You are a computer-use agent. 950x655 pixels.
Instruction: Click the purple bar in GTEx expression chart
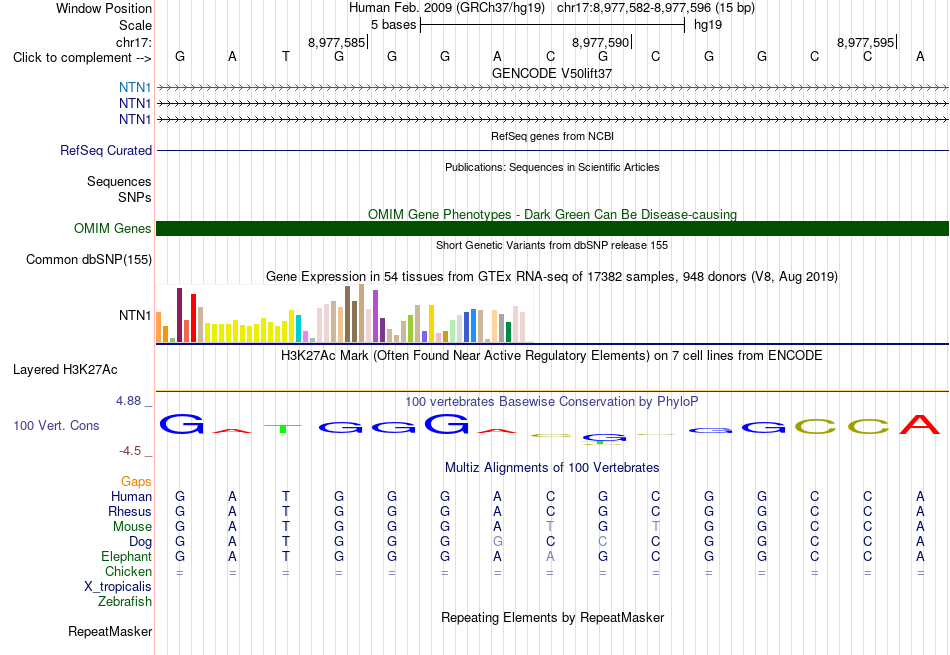[x=376, y=316]
